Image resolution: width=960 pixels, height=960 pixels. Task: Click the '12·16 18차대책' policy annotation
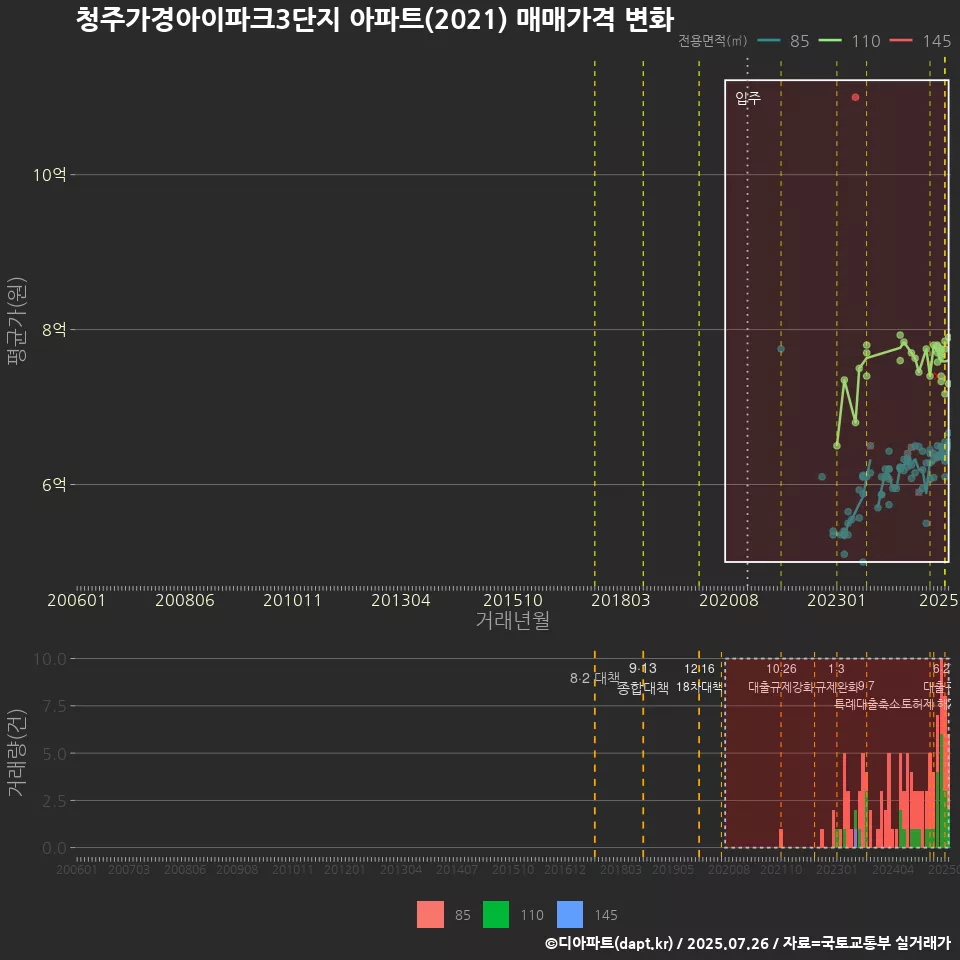(x=699, y=678)
